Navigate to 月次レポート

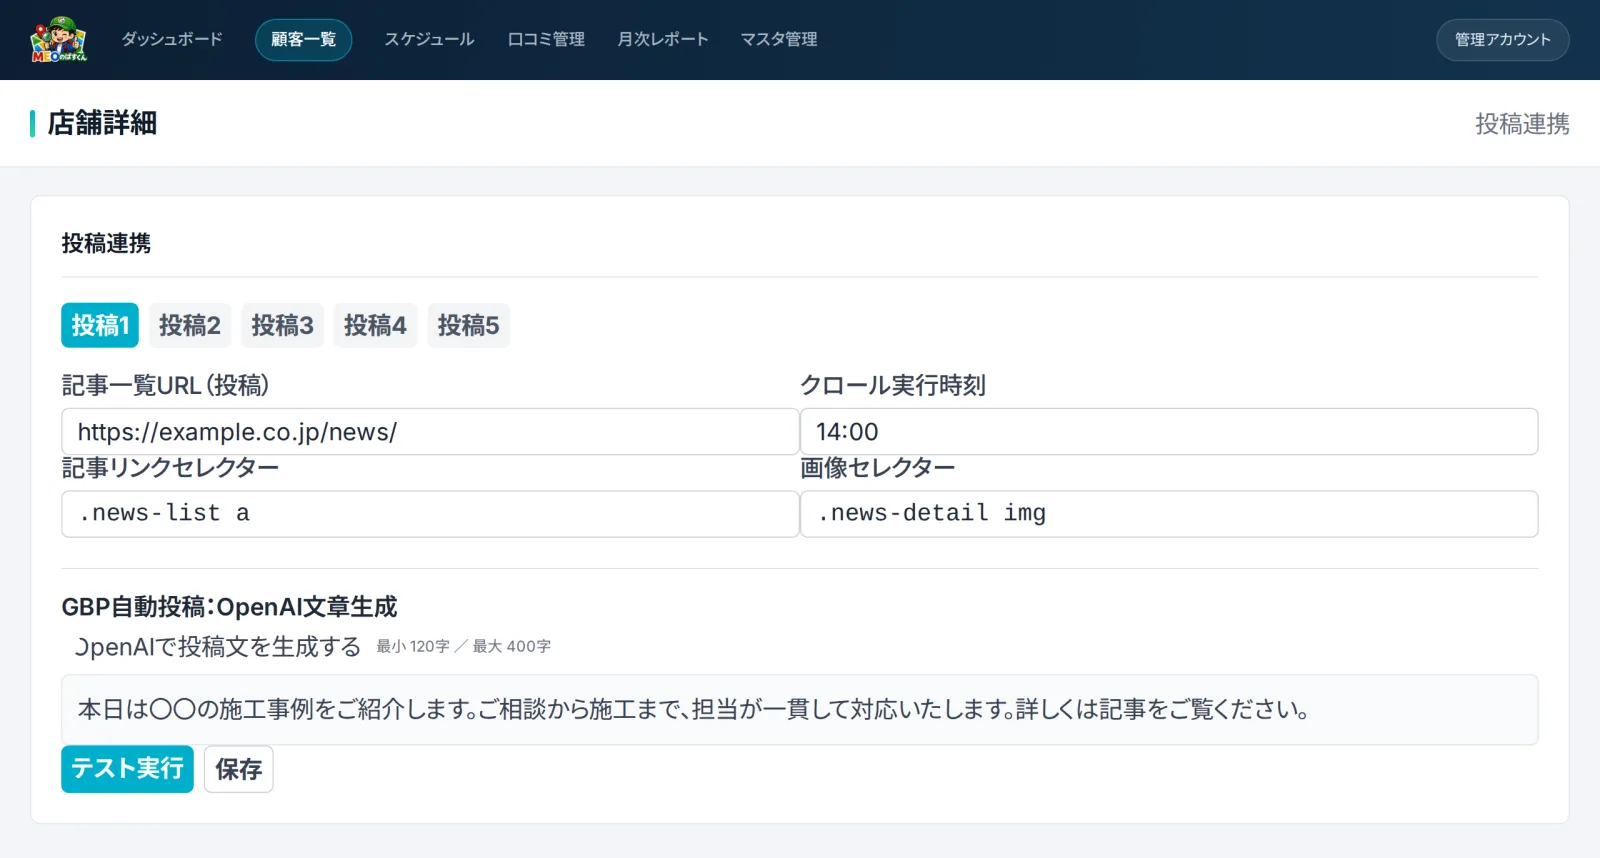click(663, 40)
